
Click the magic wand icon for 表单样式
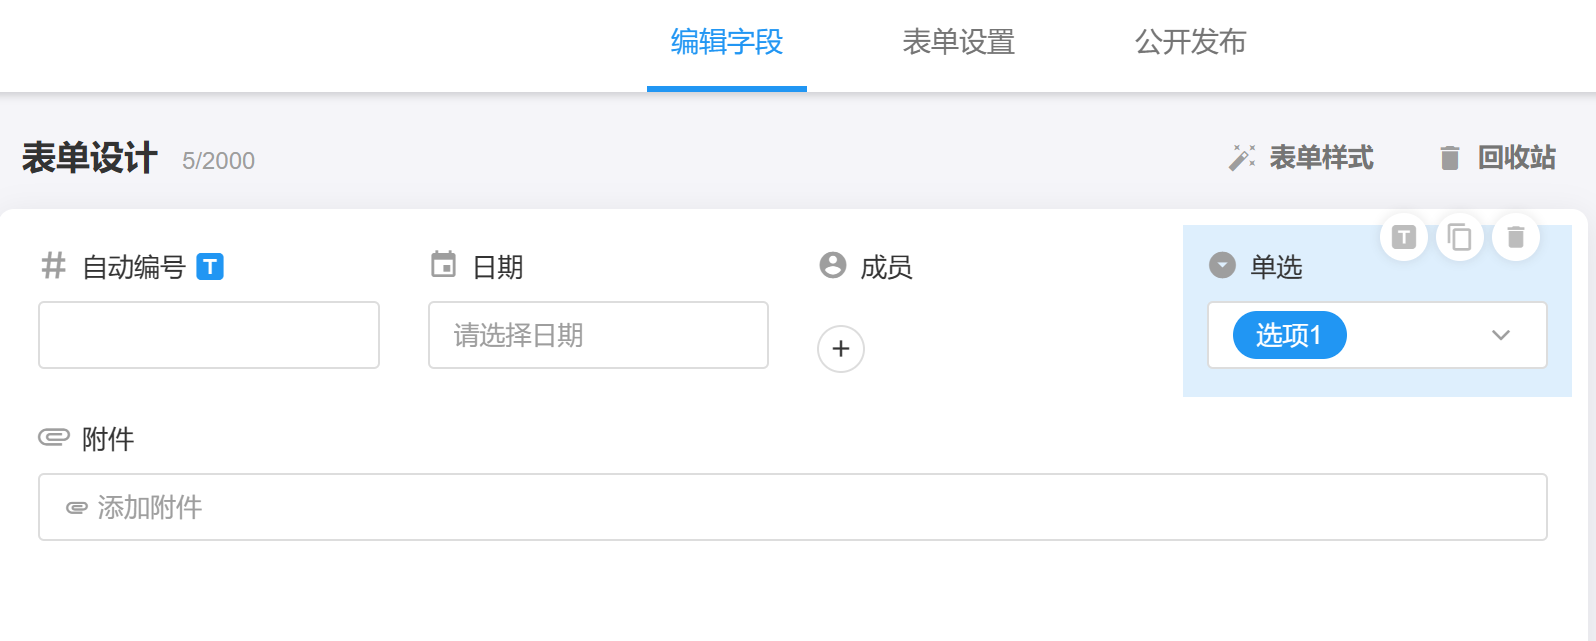(x=1242, y=158)
